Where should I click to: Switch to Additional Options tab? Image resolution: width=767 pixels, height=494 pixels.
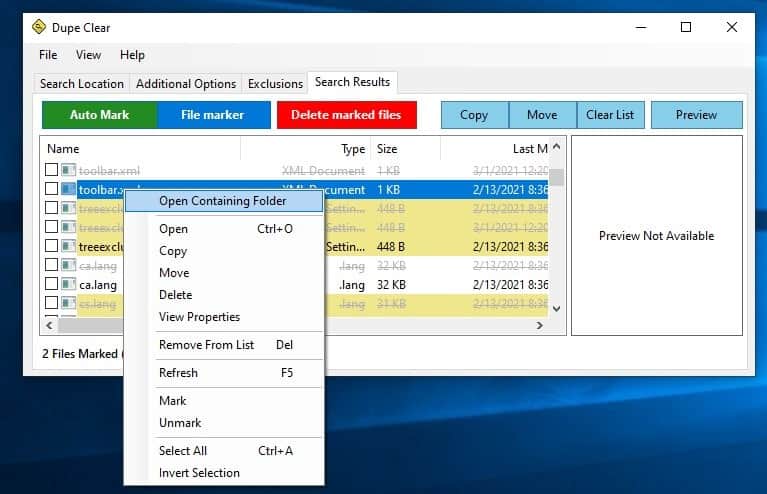click(186, 84)
